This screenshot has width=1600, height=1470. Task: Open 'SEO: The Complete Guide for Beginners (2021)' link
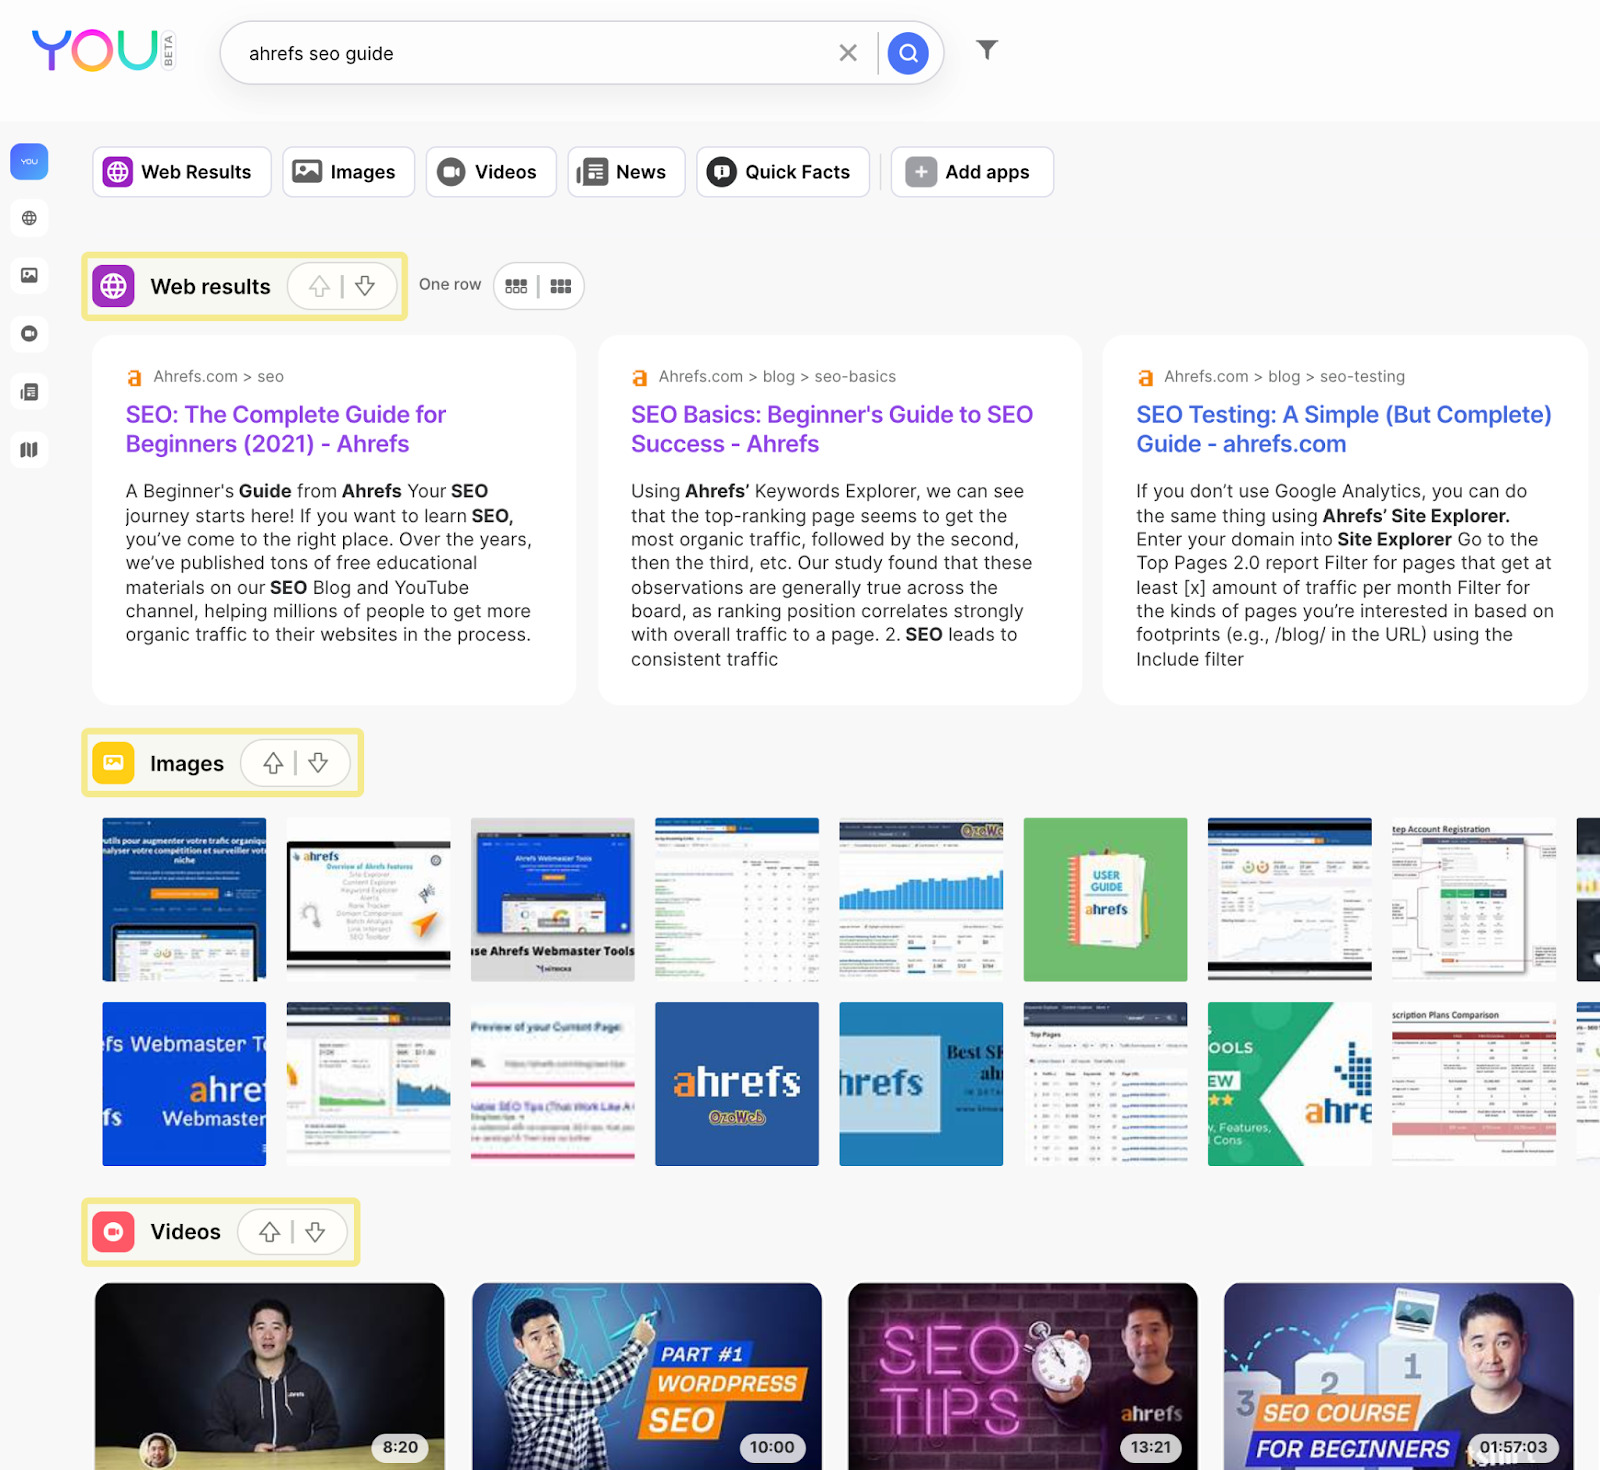[x=286, y=429]
